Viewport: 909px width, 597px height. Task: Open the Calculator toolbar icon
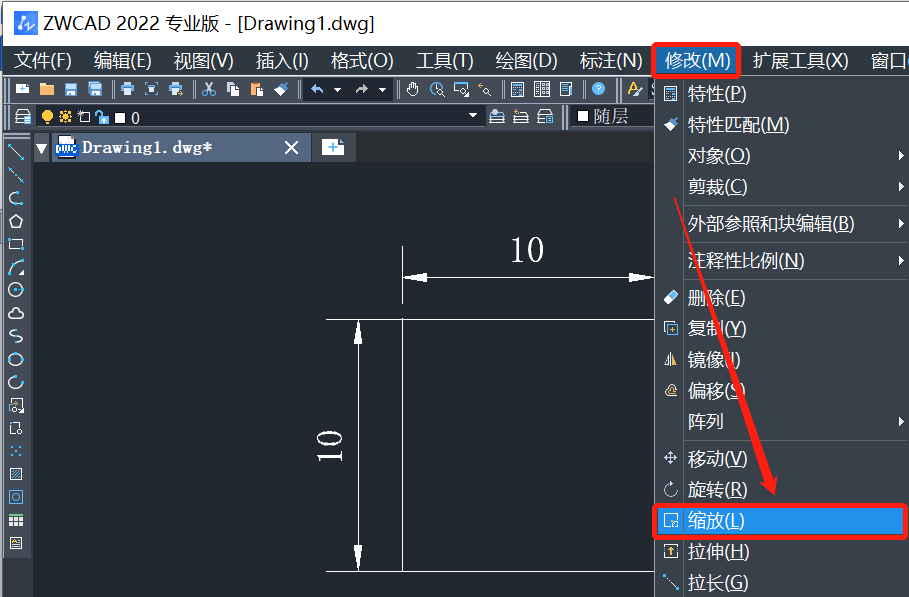tap(518, 89)
